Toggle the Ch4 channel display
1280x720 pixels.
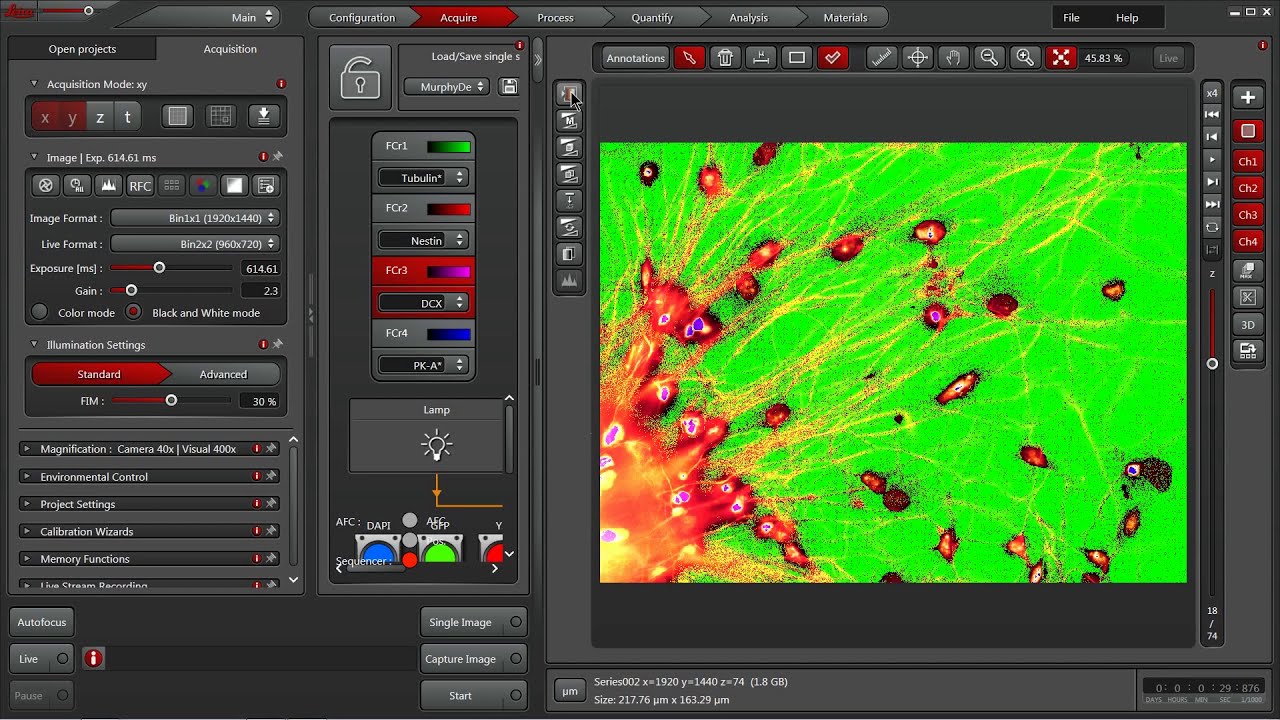1247,242
